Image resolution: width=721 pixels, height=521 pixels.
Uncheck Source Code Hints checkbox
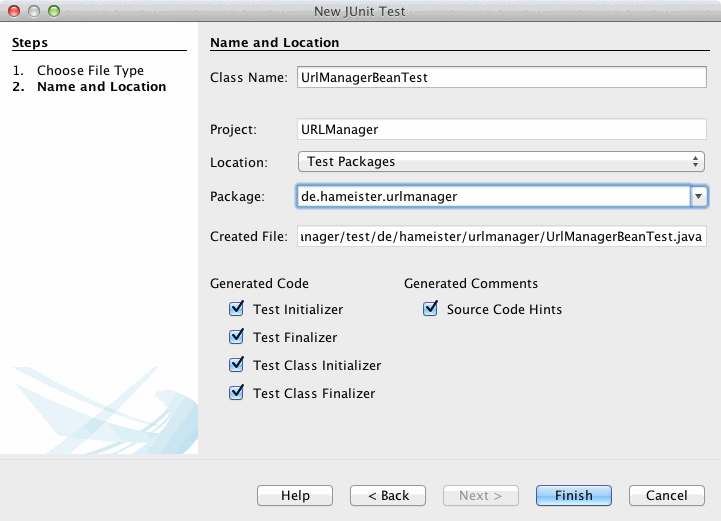pyautogui.click(x=431, y=309)
